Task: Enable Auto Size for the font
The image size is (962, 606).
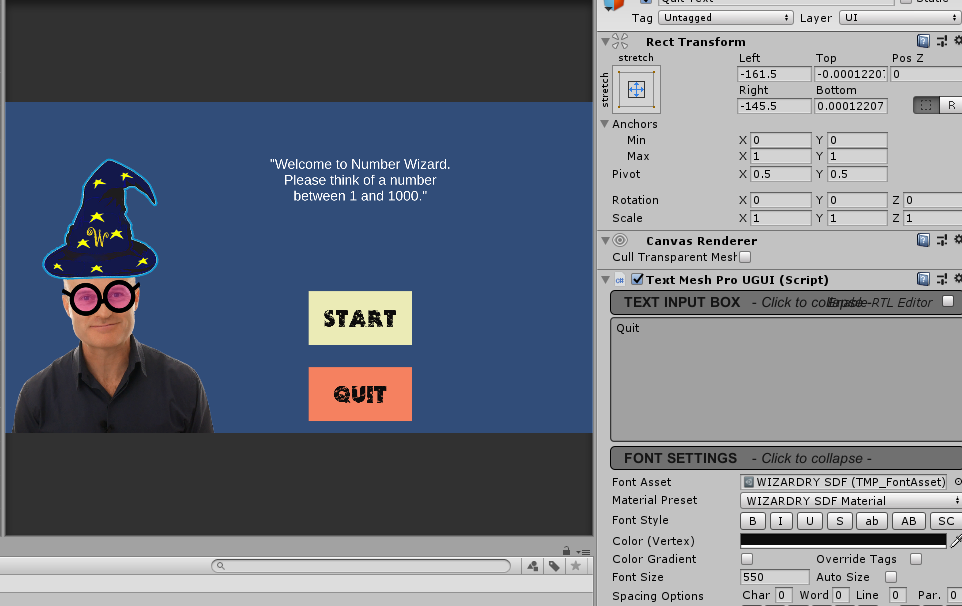Action: pyautogui.click(x=889, y=577)
